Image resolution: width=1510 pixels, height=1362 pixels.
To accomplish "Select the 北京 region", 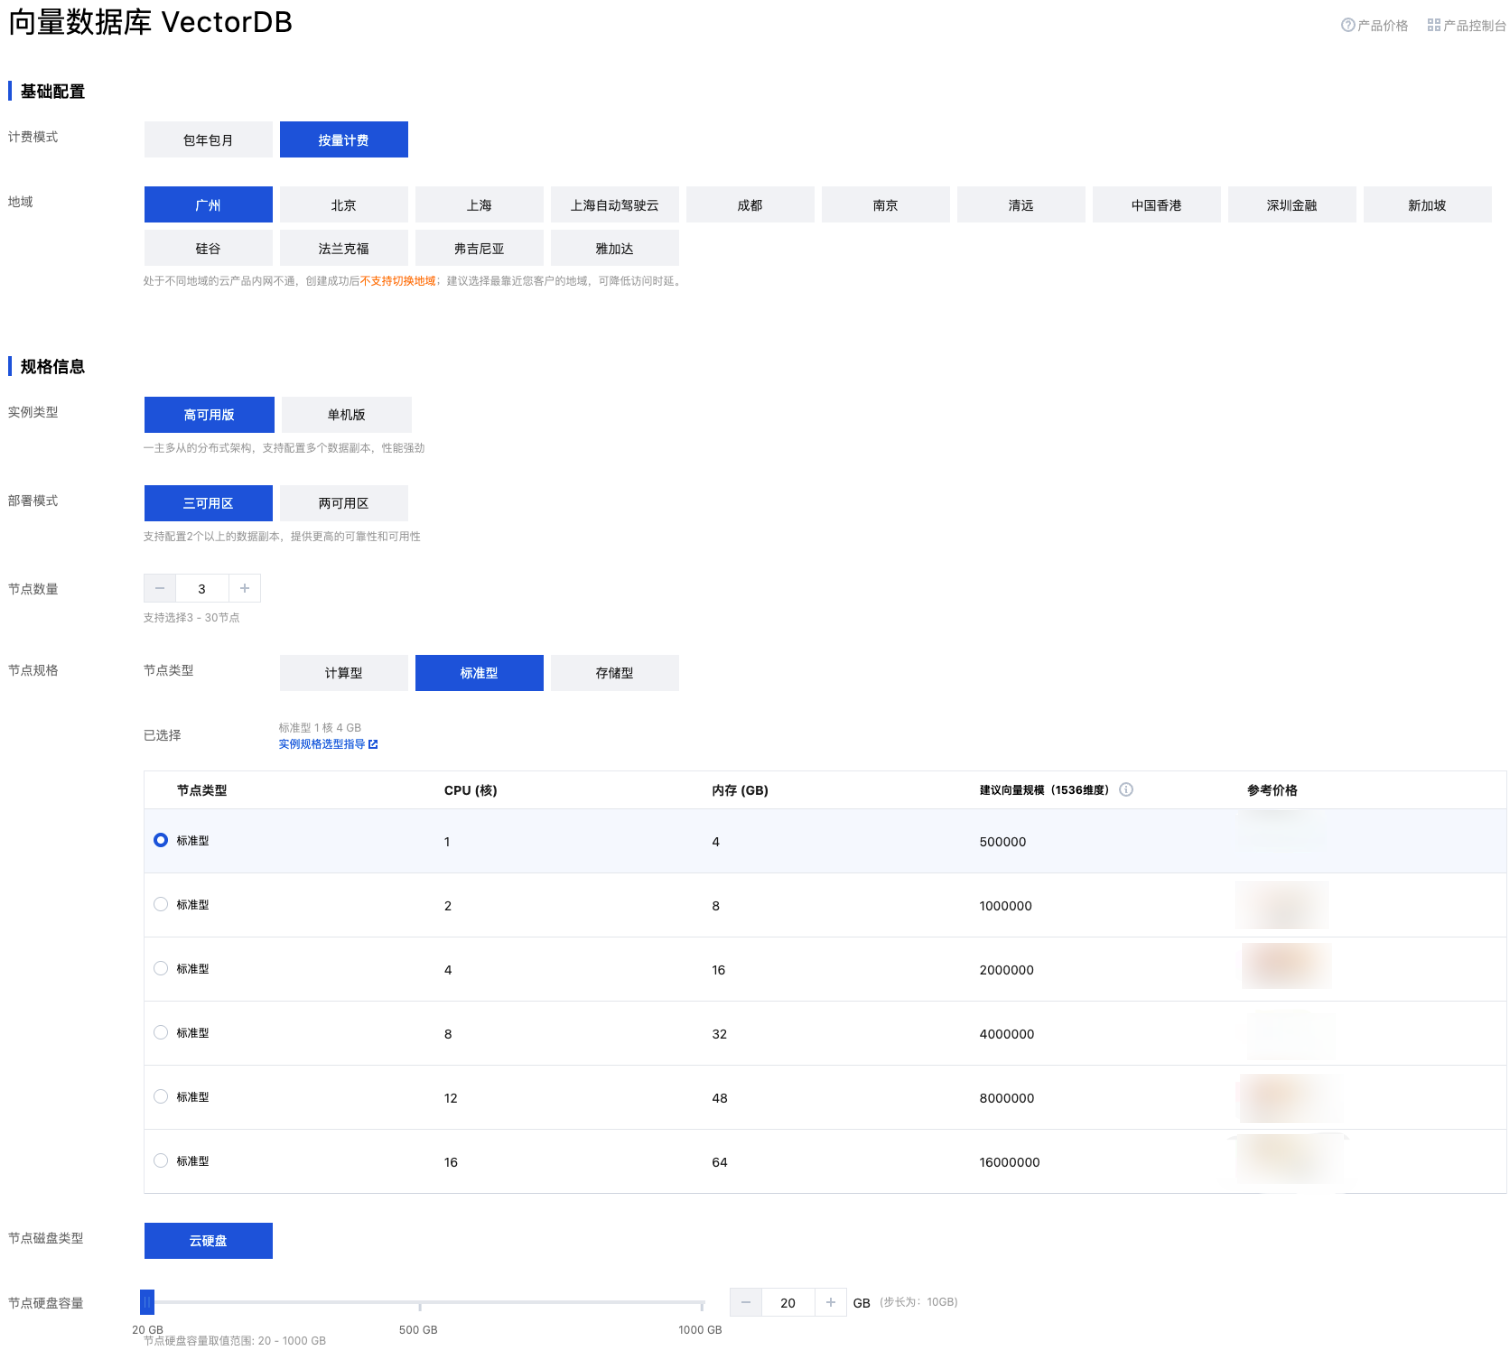I will point(343,205).
